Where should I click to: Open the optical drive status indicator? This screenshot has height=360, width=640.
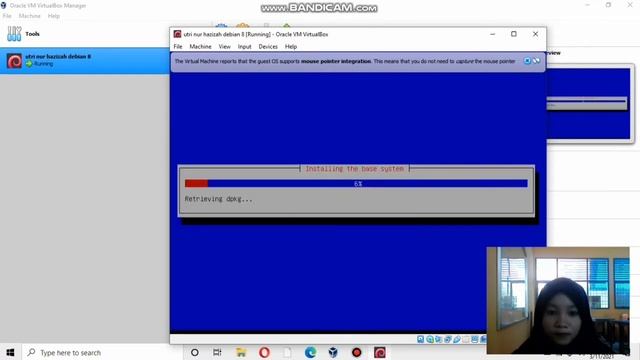pyautogui.click(x=430, y=339)
